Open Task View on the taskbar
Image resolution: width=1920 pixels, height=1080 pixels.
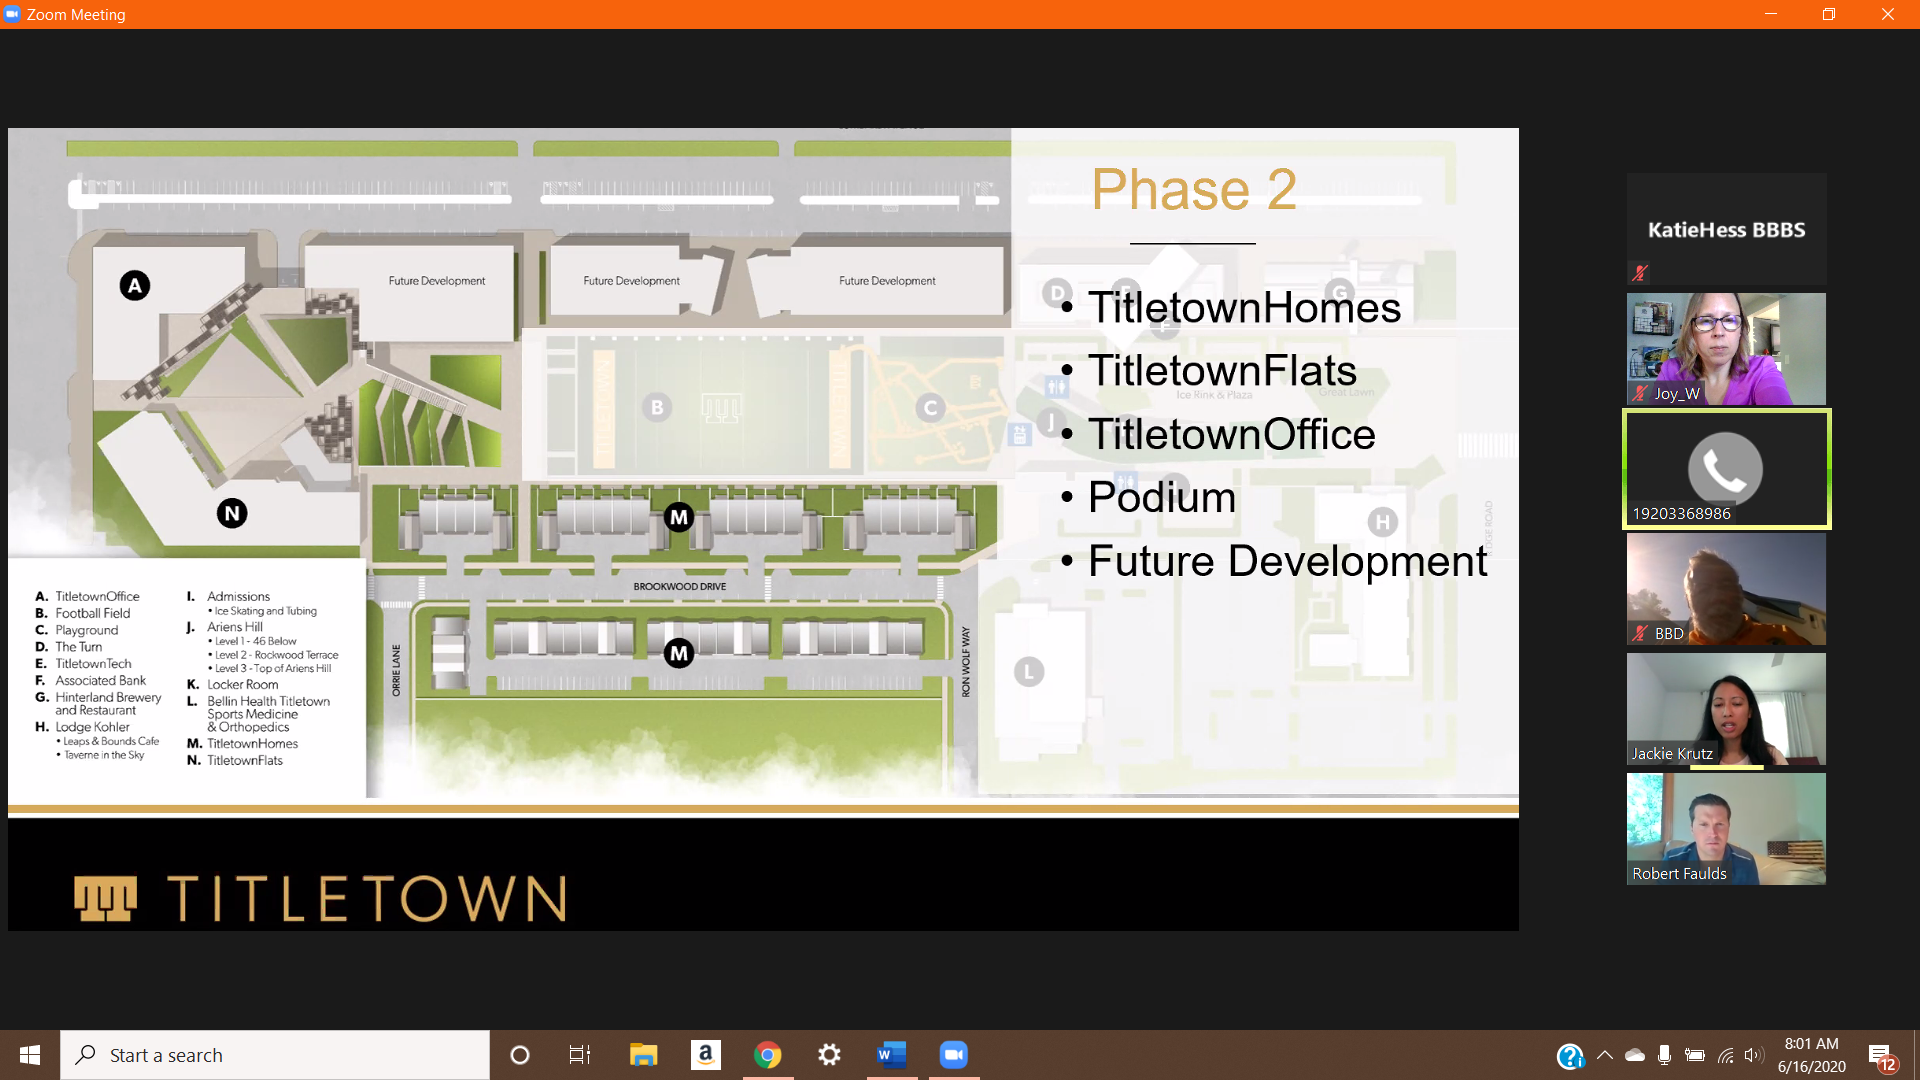pos(580,1055)
